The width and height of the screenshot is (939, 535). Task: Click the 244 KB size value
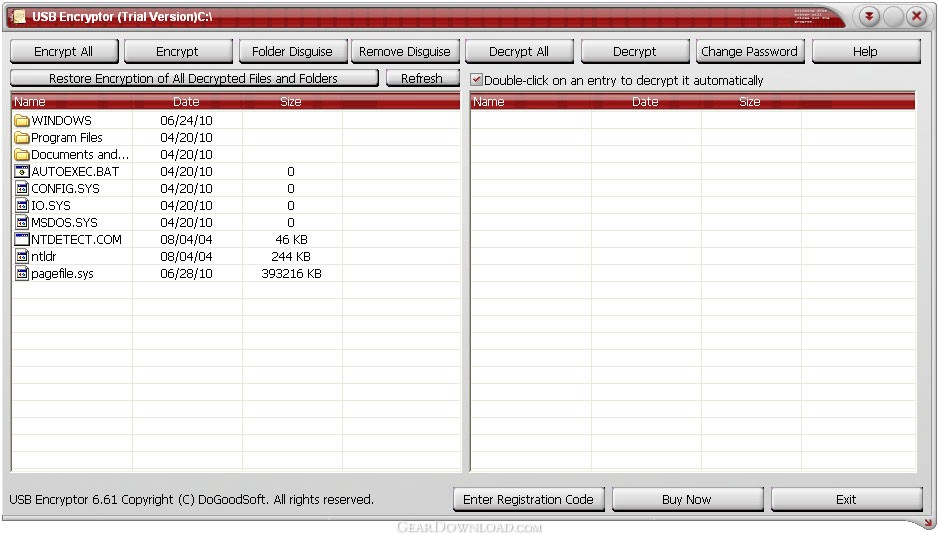tap(292, 256)
